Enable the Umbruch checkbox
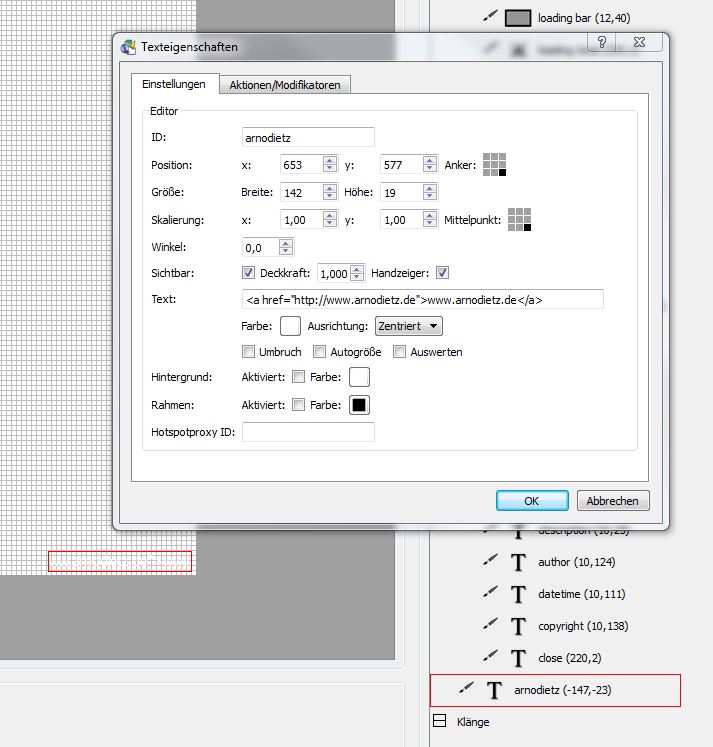The width and height of the screenshot is (713, 747). click(248, 352)
